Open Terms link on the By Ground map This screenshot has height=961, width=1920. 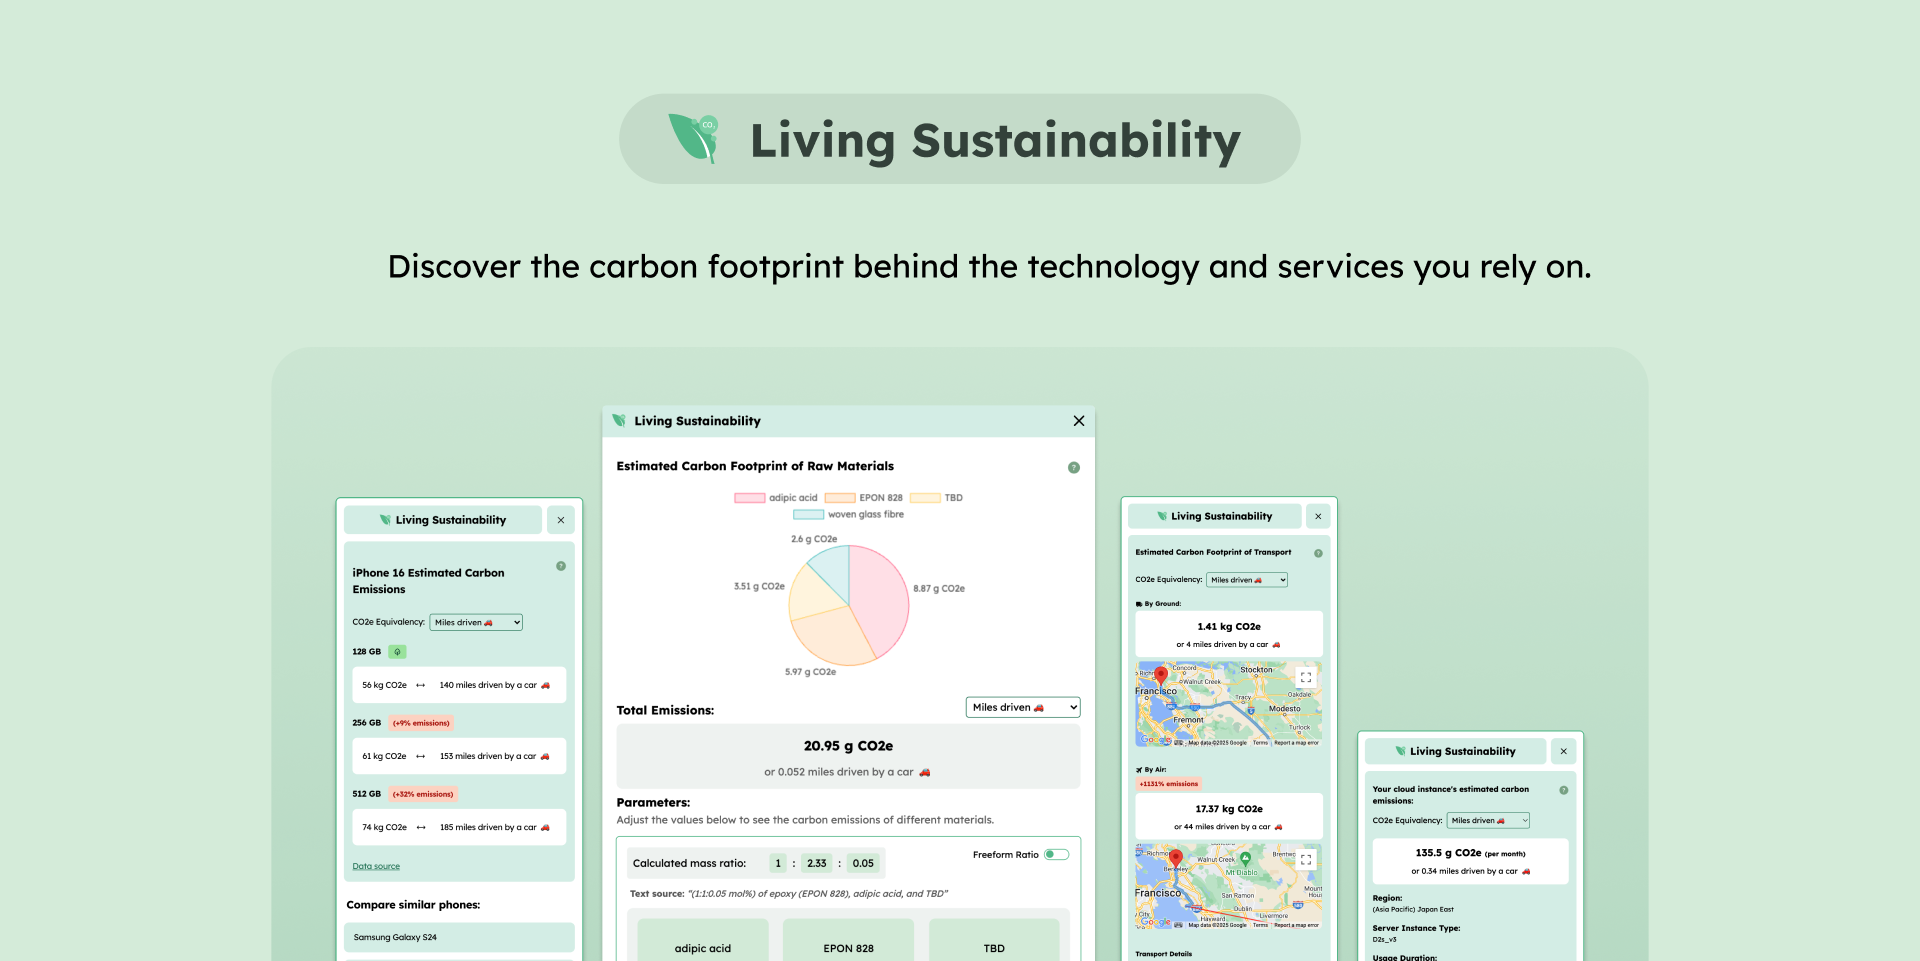[1260, 743]
